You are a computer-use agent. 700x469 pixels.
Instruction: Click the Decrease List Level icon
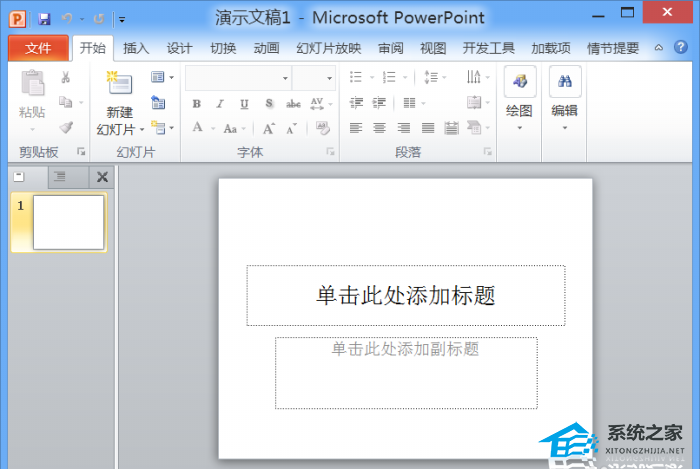(356, 103)
